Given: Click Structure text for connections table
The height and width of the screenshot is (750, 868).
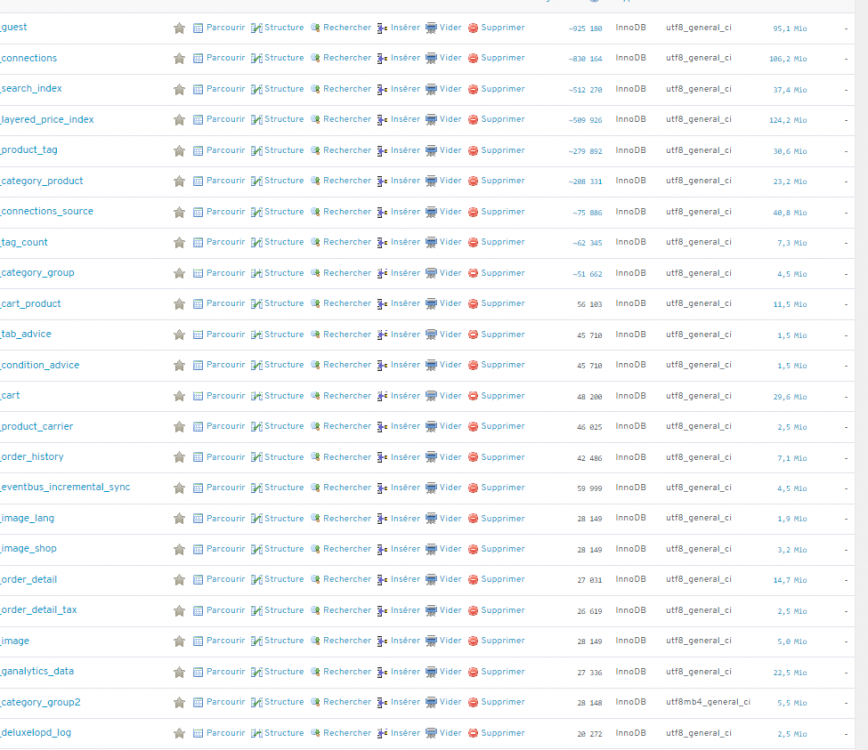Looking at the screenshot, I should tap(284, 58).
